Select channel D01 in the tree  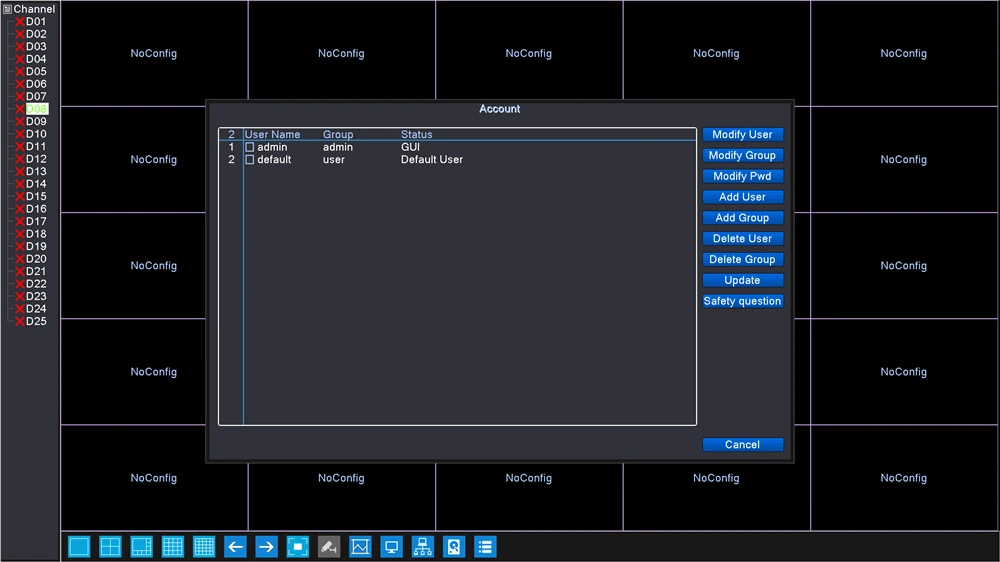[x=36, y=22]
